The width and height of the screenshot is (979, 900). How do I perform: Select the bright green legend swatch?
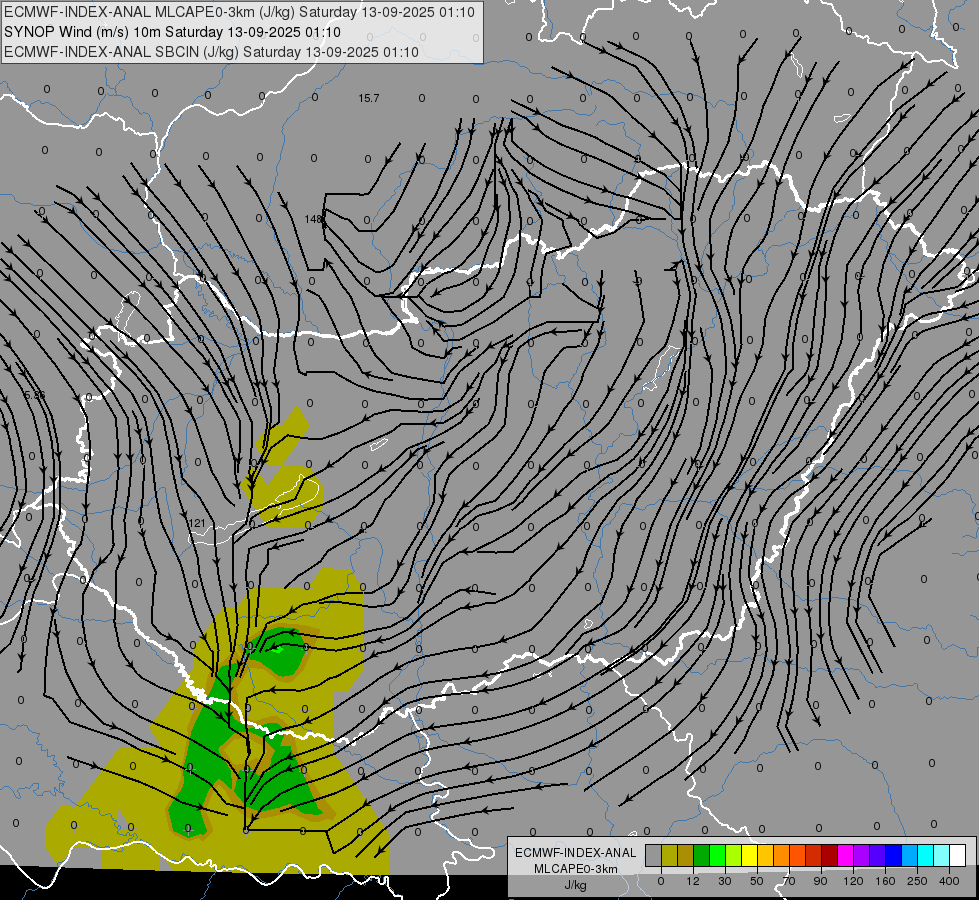coord(717,855)
